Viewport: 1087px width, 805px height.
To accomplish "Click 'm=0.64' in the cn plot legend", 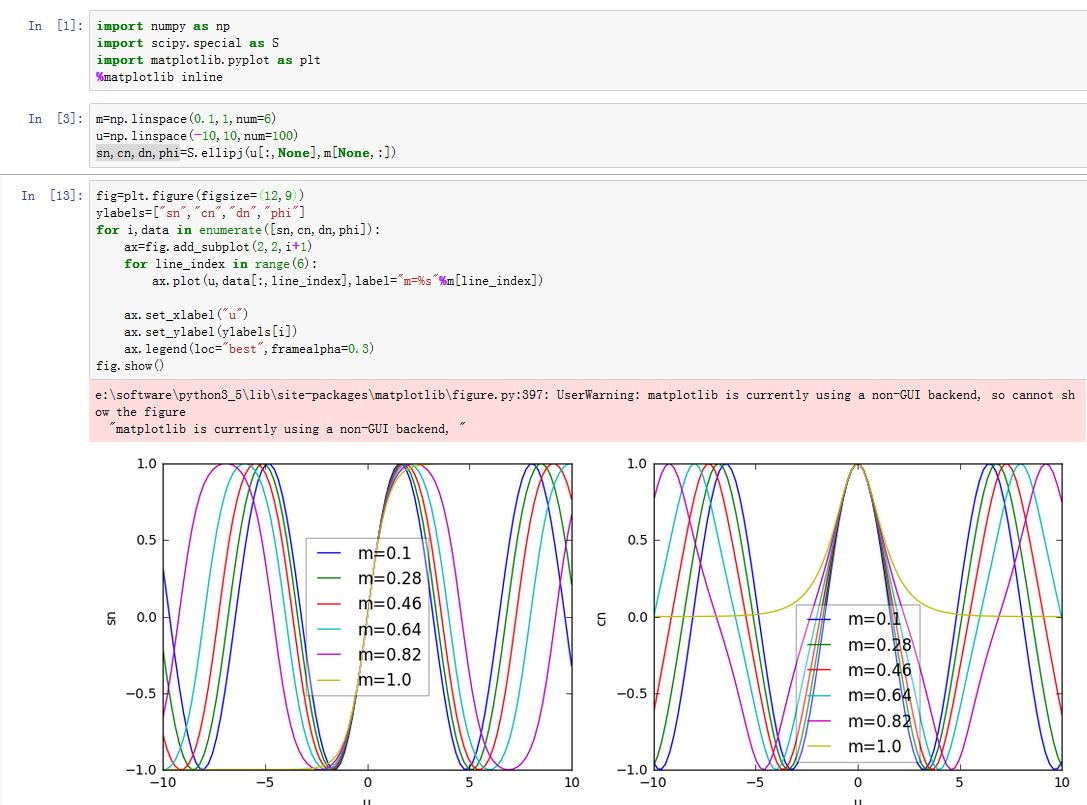I will (880, 695).
